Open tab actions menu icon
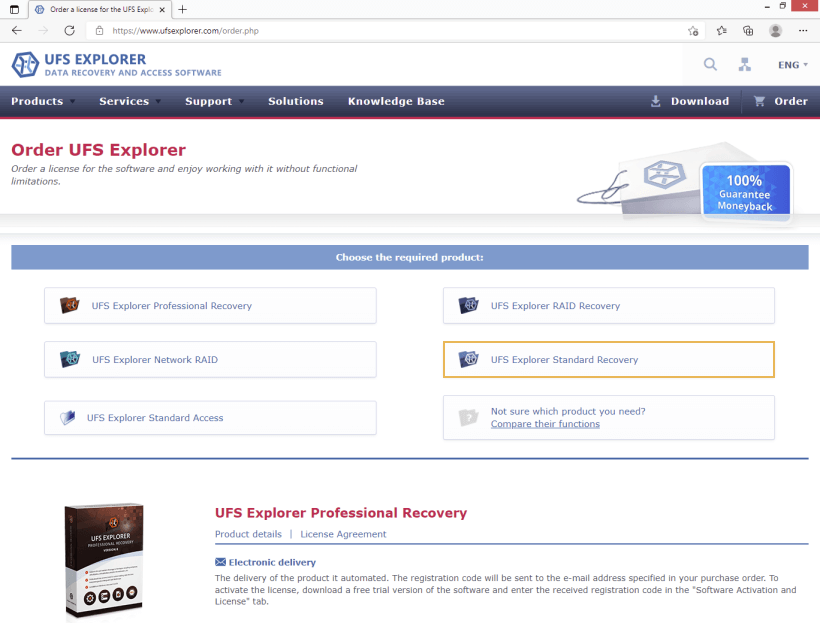This screenshot has width=820, height=623. point(14,9)
